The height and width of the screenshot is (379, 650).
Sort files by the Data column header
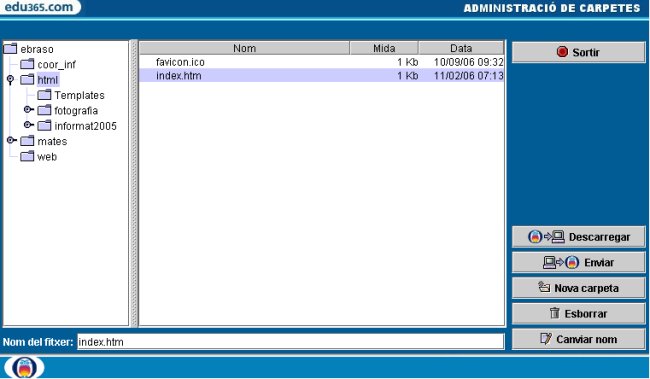point(461,48)
